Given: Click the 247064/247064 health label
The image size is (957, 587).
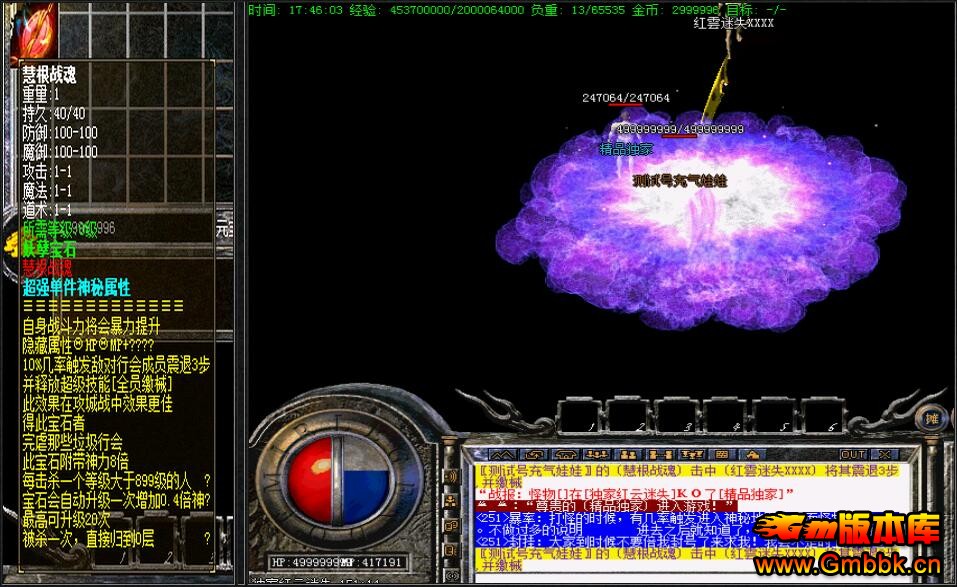Looking at the screenshot, I should 626,98.
